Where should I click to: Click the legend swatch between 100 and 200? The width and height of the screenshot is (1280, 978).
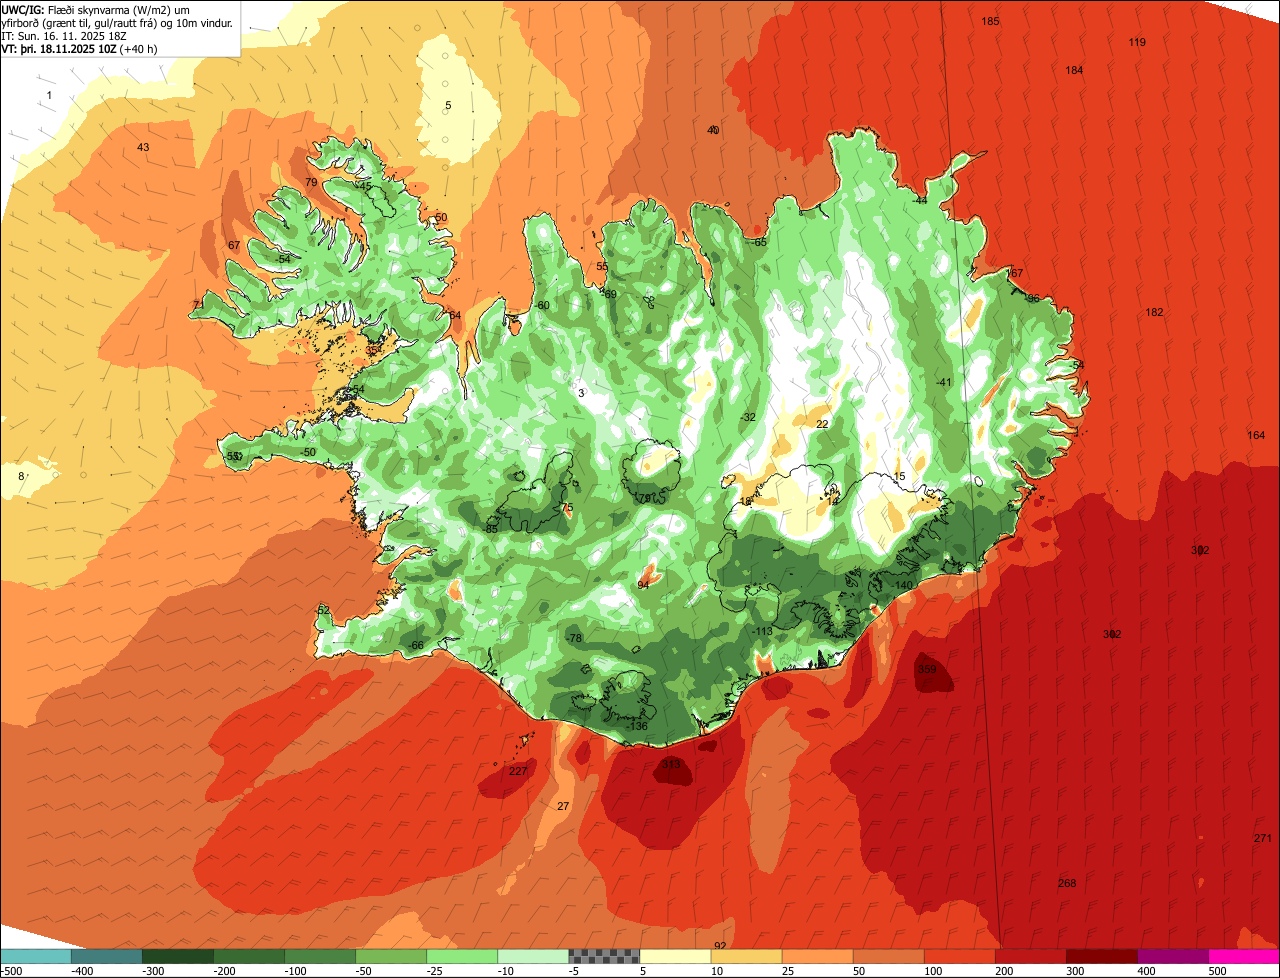[959, 956]
